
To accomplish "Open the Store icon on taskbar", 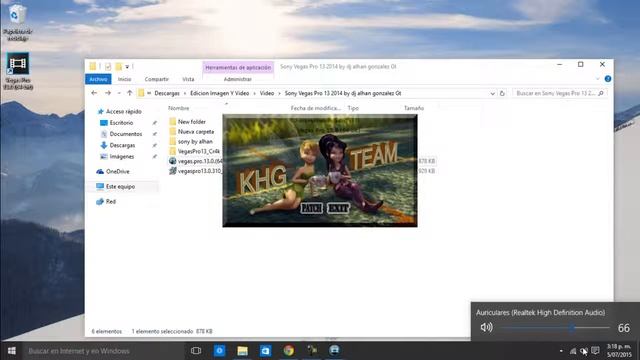I will tap(265, 351).
